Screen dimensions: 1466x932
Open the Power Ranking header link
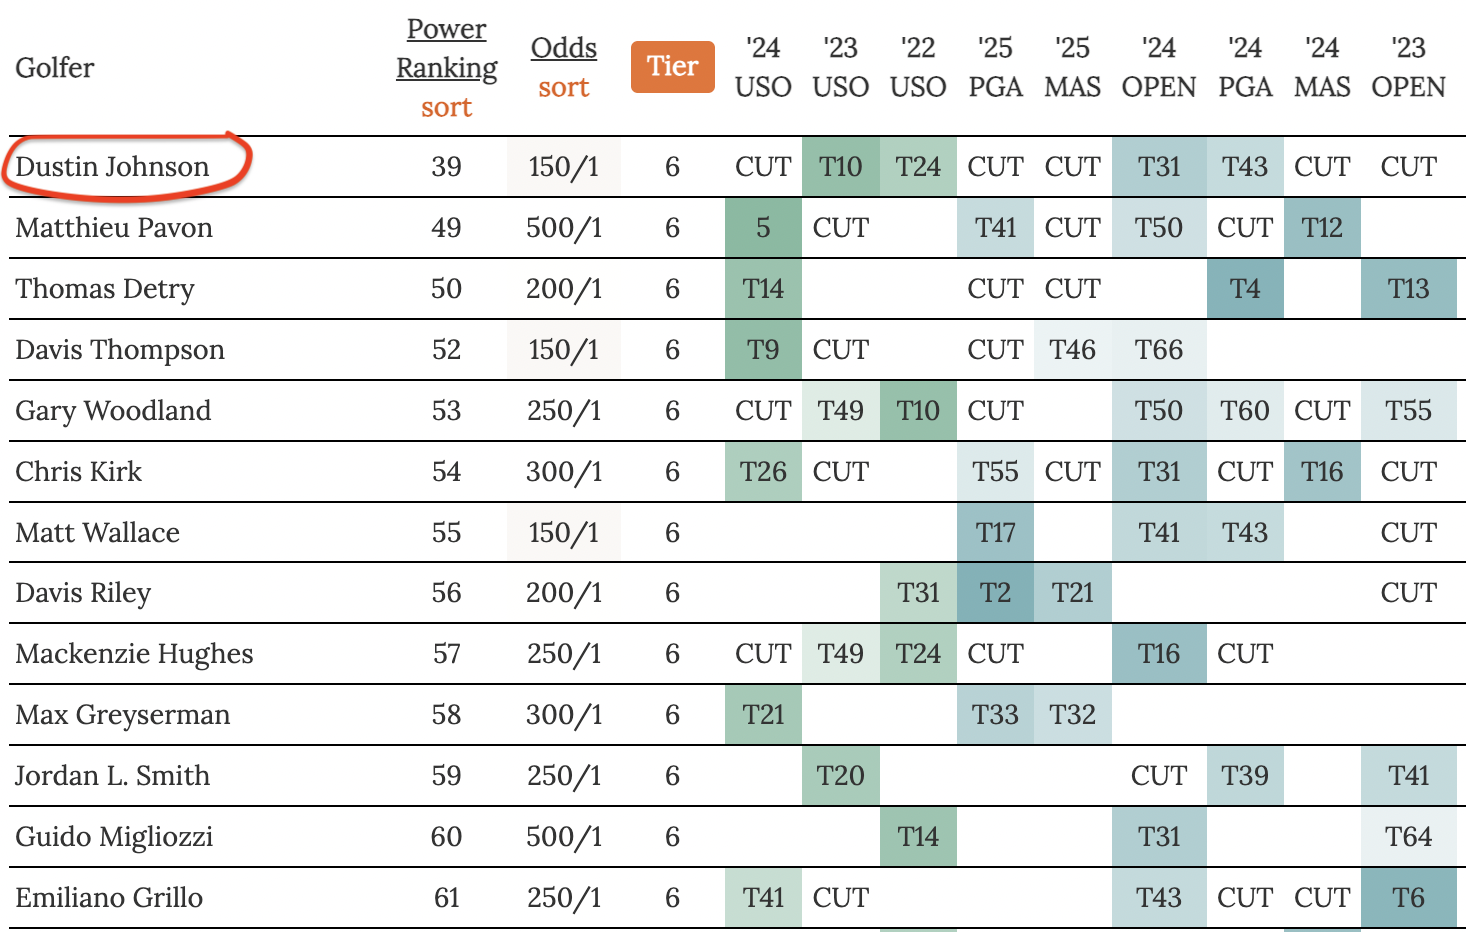(x=446, y=48)
